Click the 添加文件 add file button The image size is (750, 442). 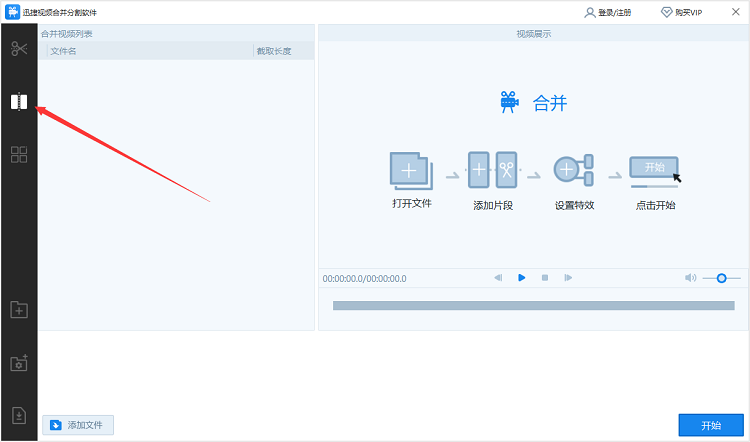78,425
